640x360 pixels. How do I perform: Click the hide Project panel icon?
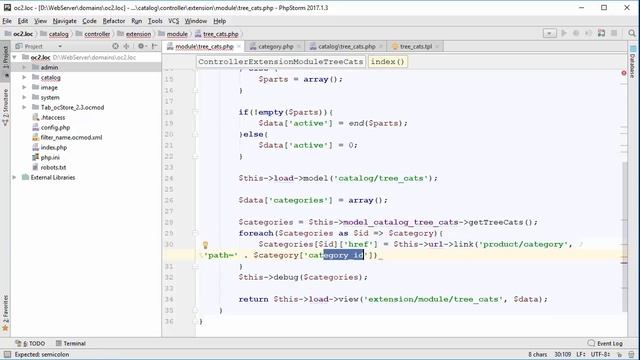[x=155, y=46]
